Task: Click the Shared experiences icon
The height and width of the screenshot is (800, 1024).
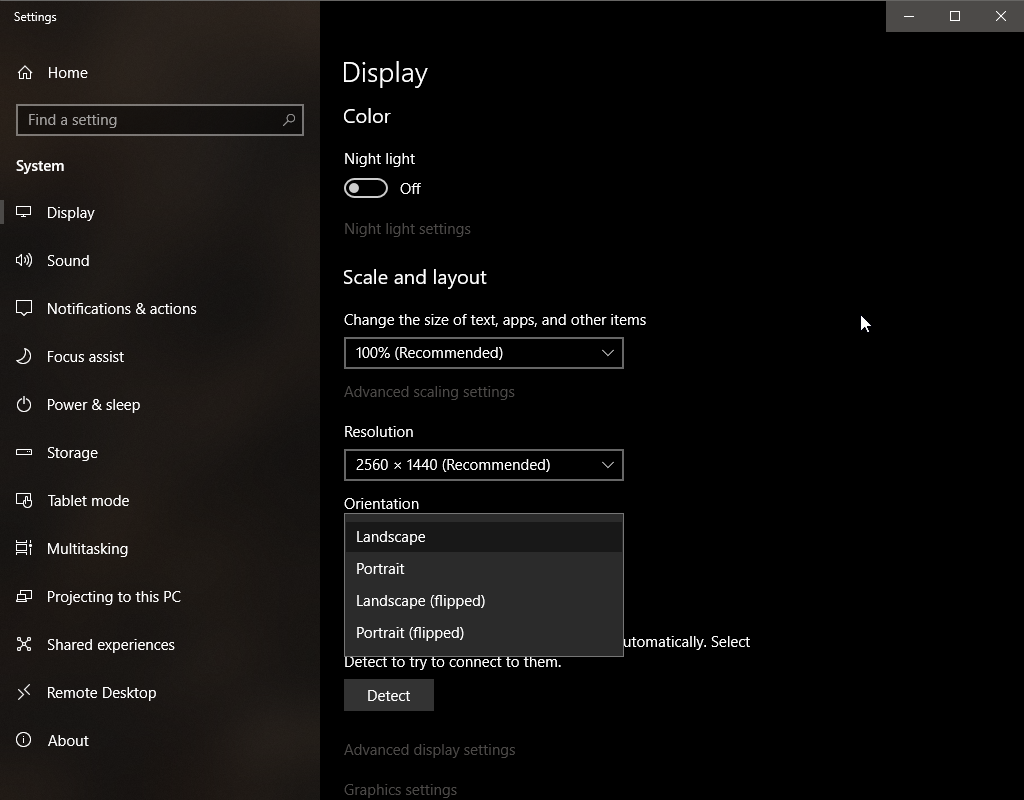Action: (24, 644)
